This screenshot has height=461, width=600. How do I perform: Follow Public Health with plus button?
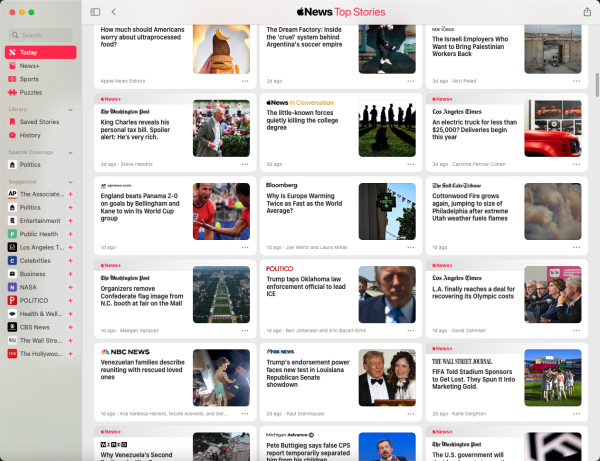click(x=70, y=234)
